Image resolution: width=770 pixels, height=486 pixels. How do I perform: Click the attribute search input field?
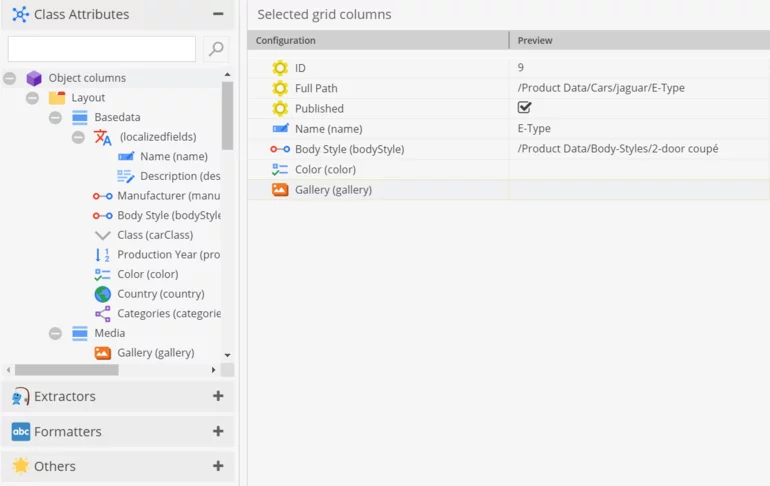[x=102, y=49]
